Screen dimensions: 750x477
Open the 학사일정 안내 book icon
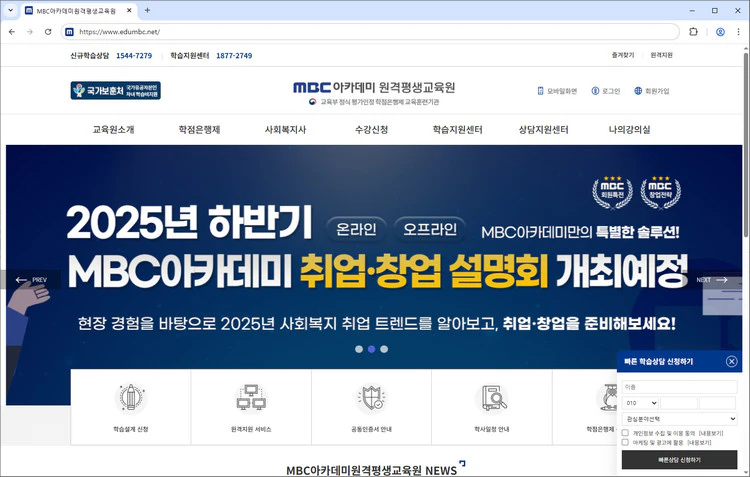[492, 398]
